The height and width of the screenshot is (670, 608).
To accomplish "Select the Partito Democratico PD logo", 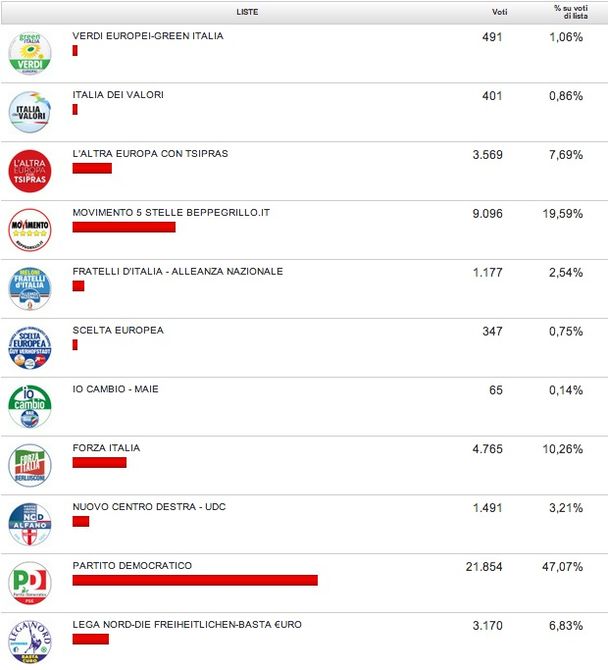I will tap(29, 583).
